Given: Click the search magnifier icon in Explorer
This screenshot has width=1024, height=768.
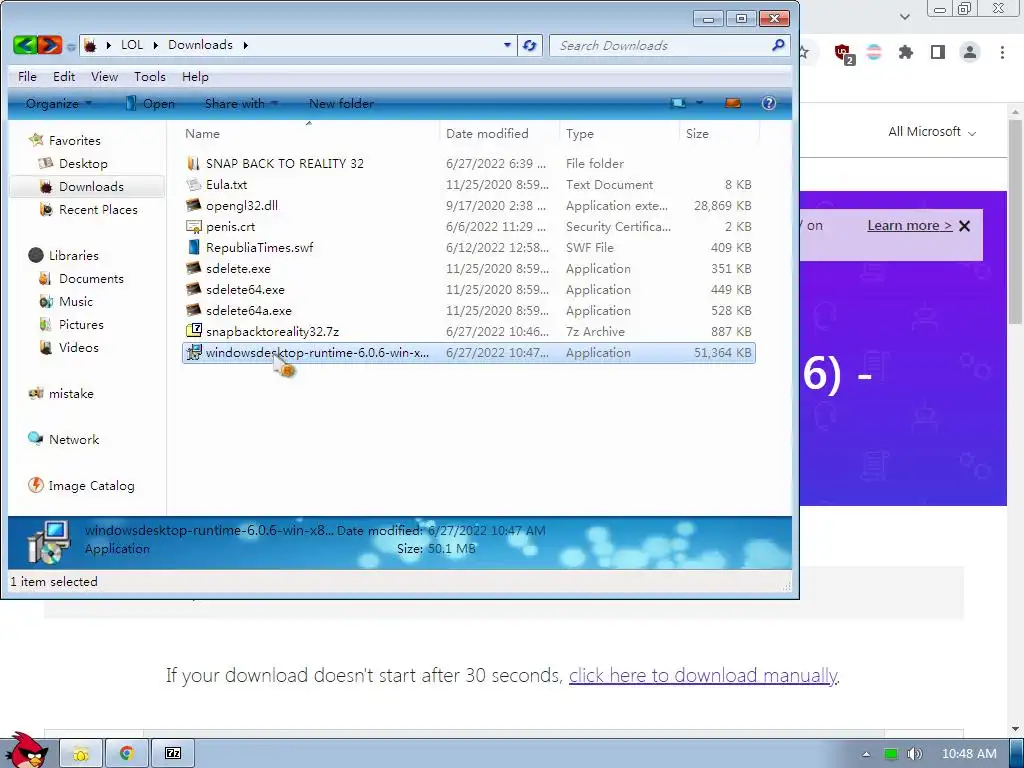Looking at the screenshot, I should [778, 45].
